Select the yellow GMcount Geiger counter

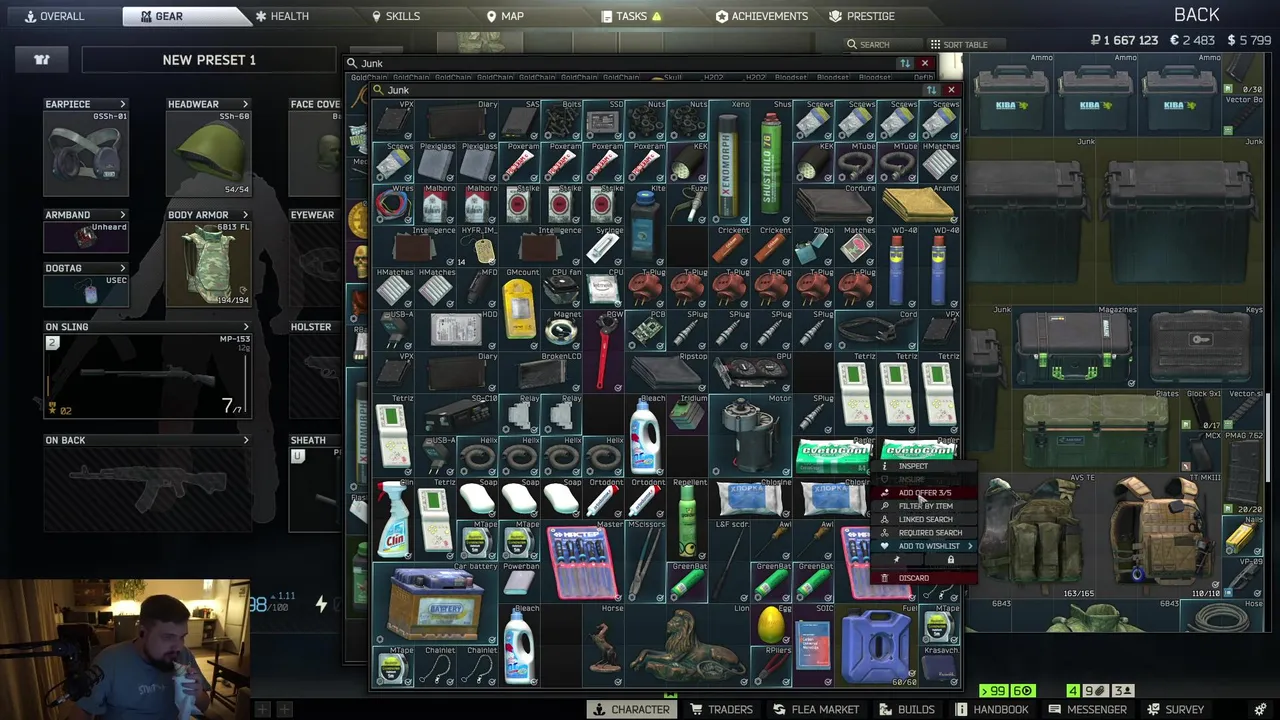pyautogui.click(x=519, y=309)
